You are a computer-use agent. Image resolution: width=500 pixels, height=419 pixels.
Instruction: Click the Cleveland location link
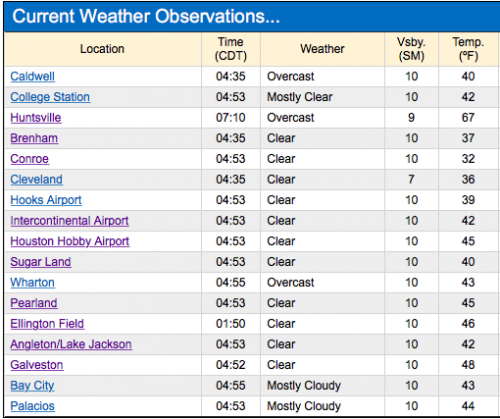tap(36, 180)
